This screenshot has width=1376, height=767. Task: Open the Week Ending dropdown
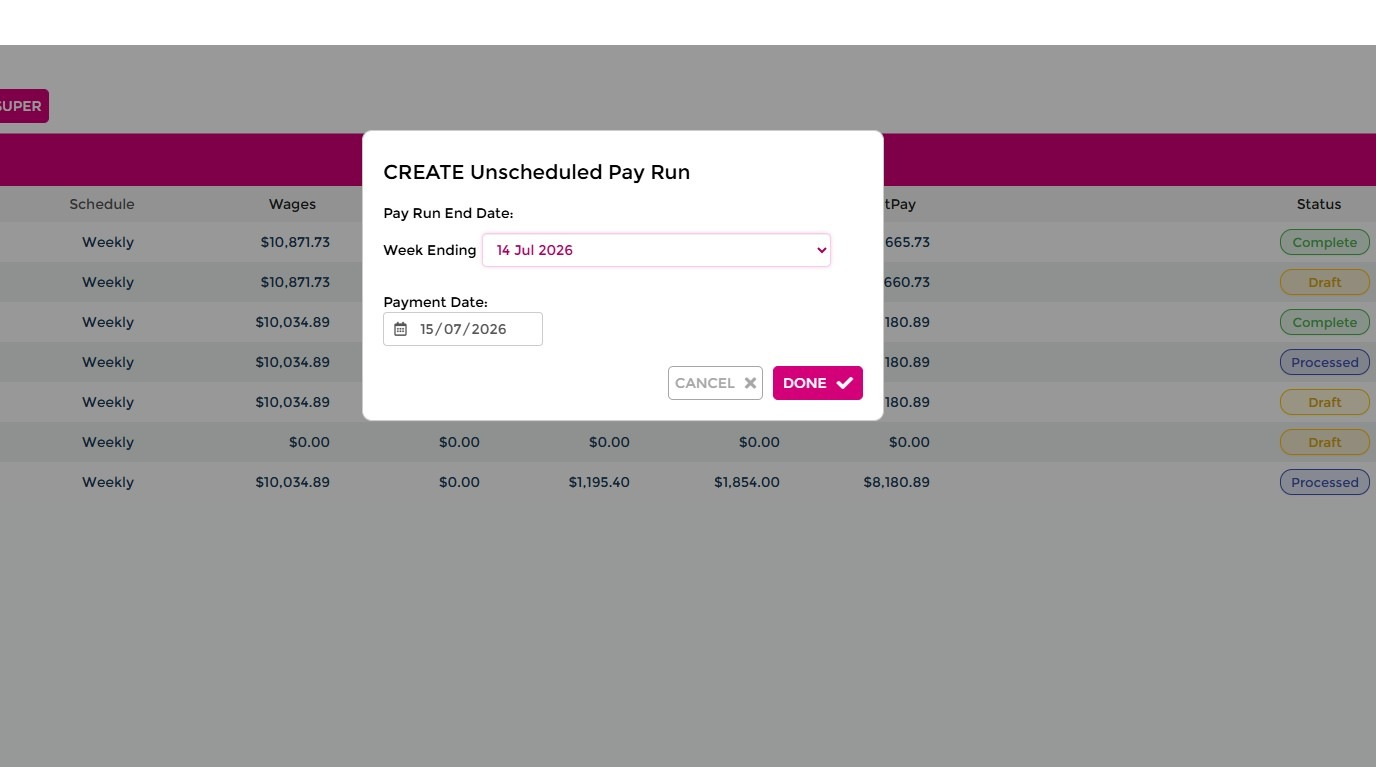click(x=656, y=250)
